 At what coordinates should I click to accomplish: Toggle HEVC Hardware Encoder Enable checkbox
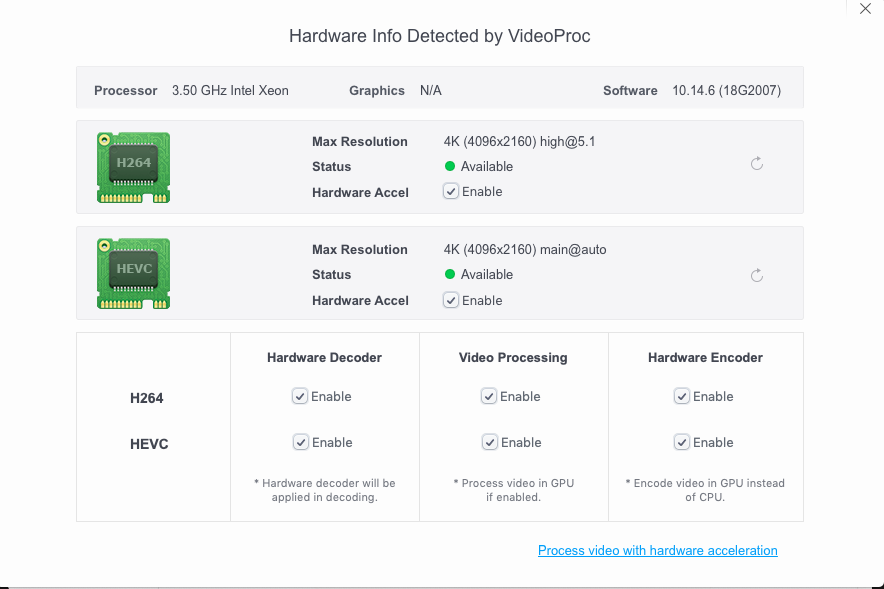point(682,442)
